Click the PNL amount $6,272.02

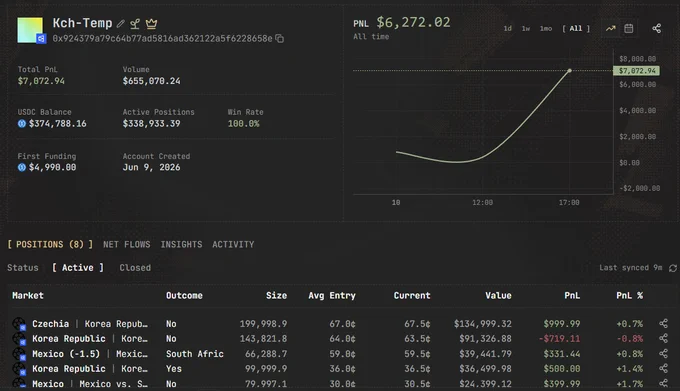coord(413,22)
